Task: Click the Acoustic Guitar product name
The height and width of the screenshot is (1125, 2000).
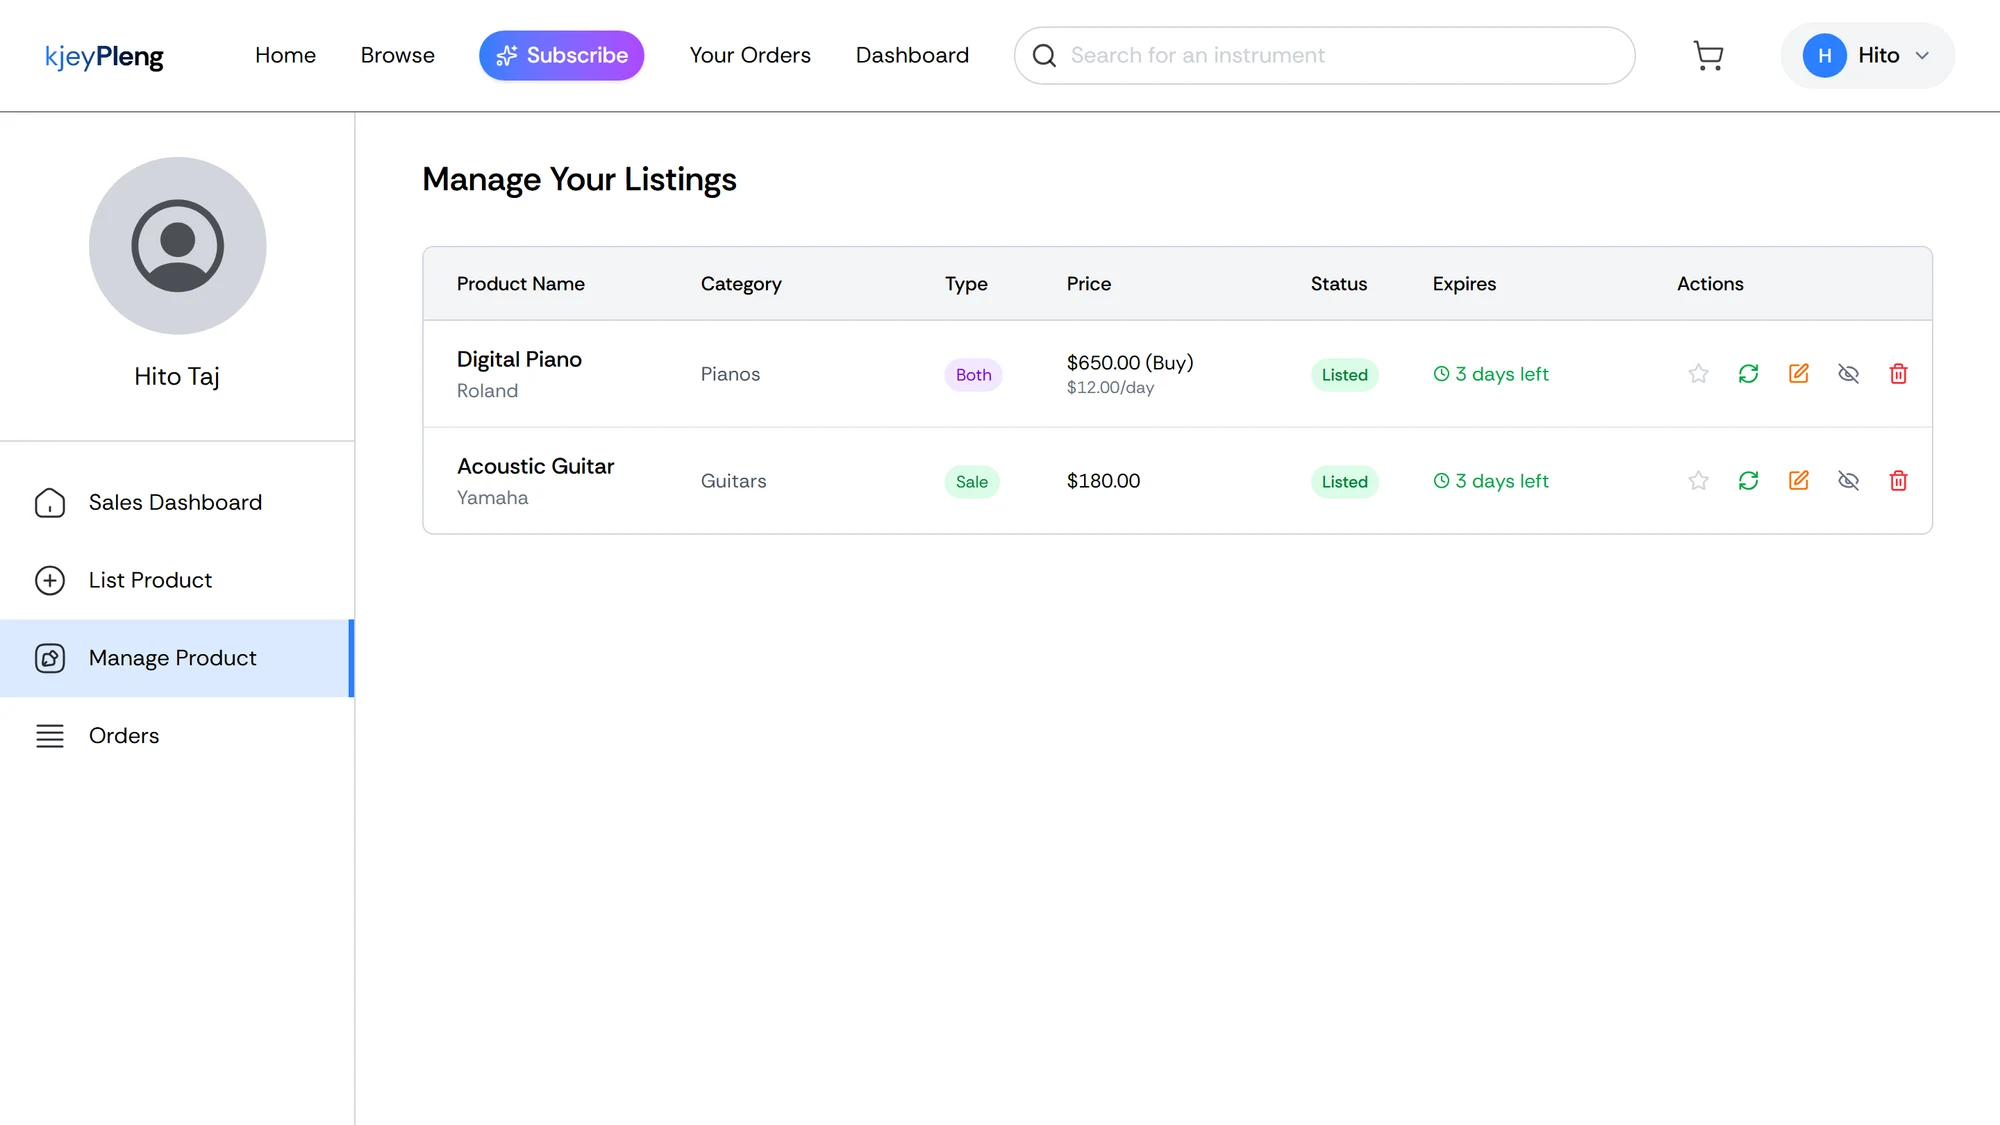Action: pos(535,466)
